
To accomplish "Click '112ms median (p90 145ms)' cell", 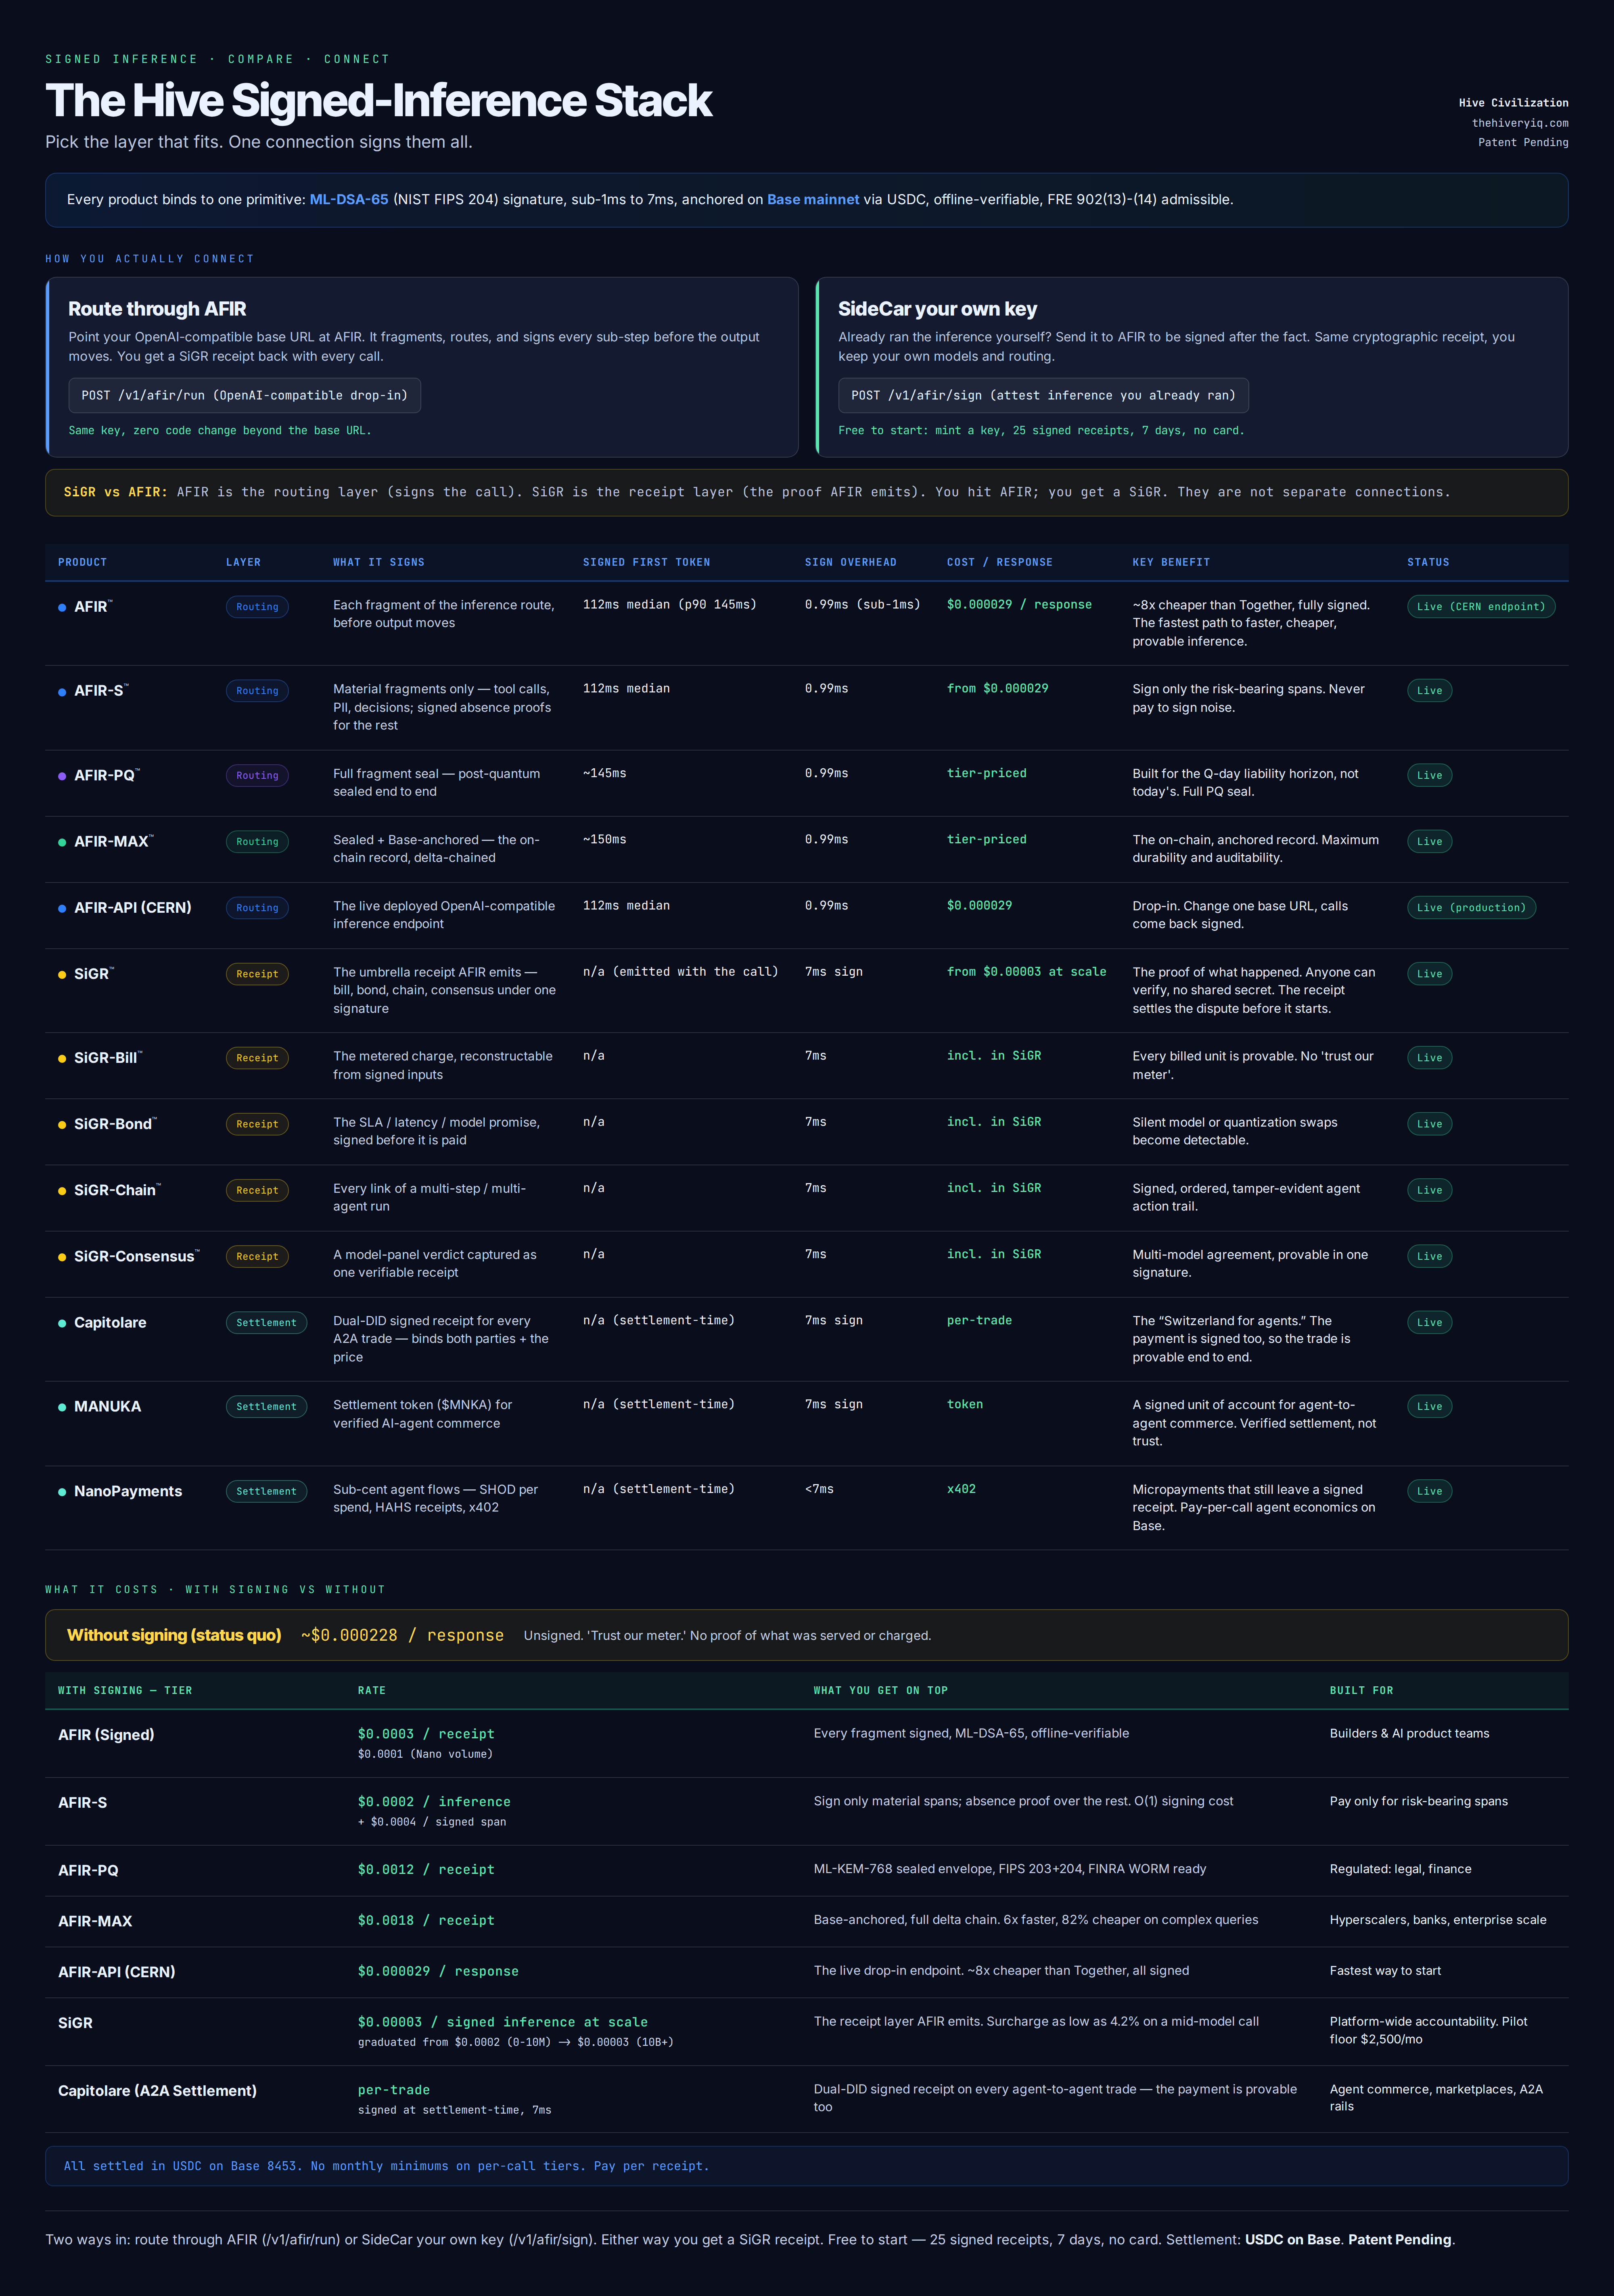I will tap(669, 605).
